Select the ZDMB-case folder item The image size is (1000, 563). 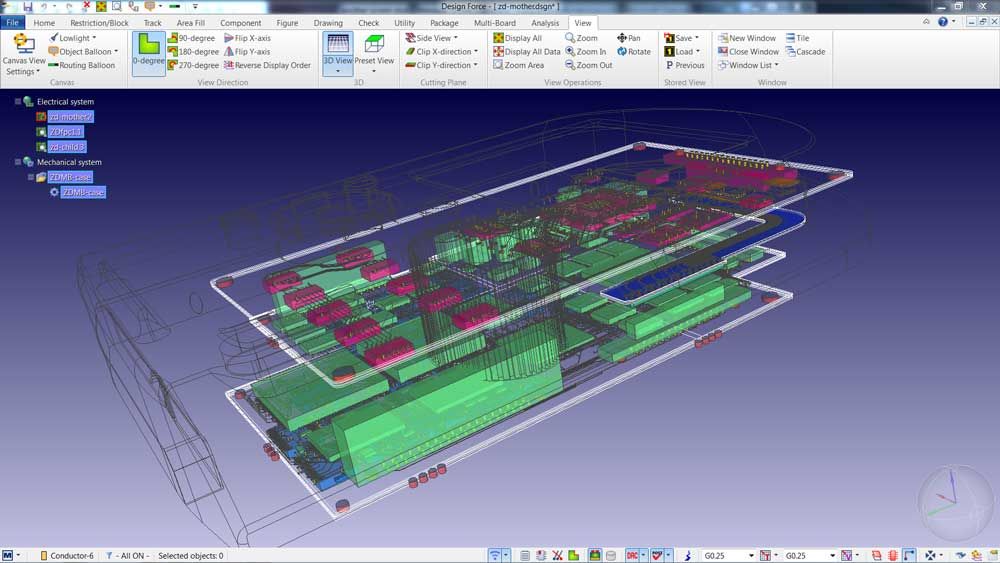point(70,177)
